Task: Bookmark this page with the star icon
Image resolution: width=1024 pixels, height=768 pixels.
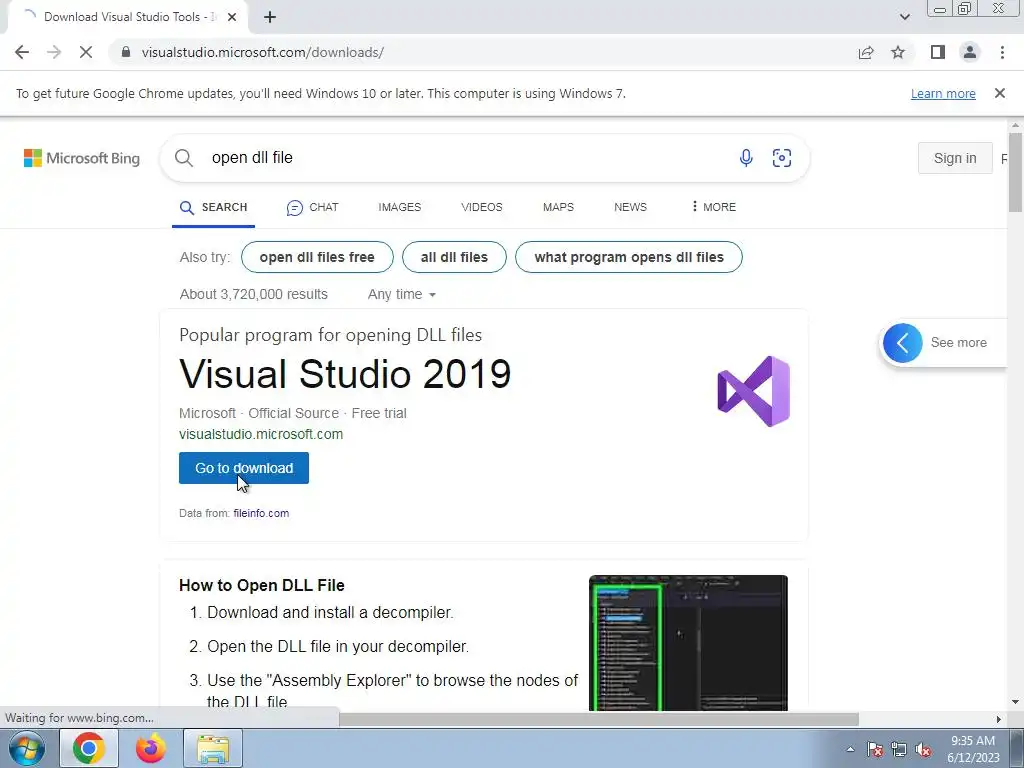Action: click(x=898, y=52)
